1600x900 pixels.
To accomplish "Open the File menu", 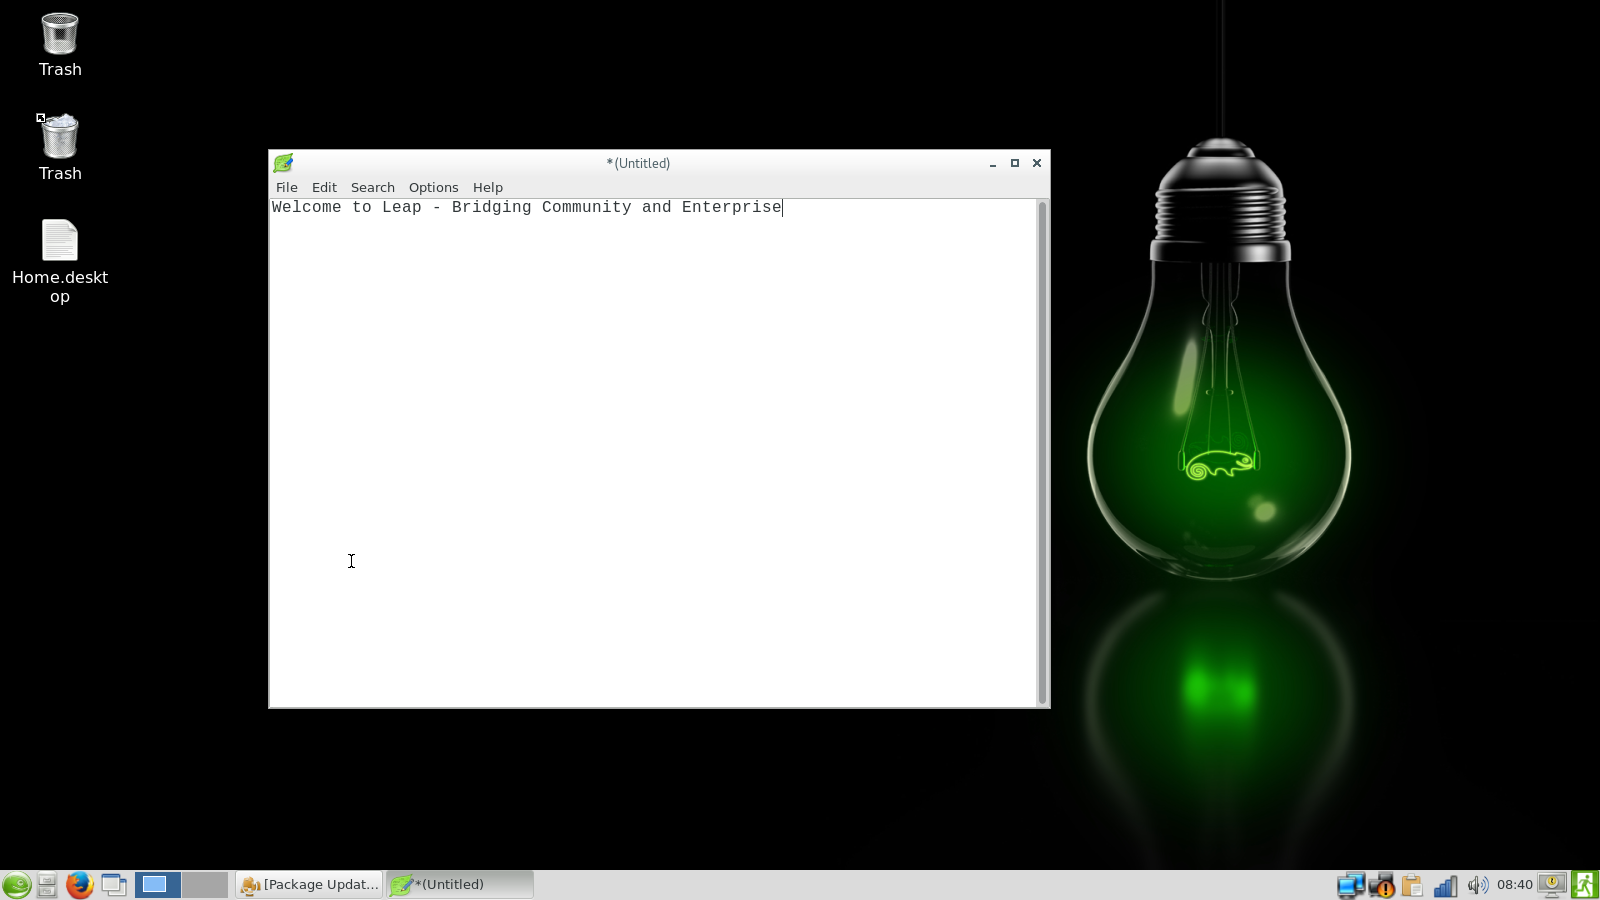I will click(x=286, y=187).
